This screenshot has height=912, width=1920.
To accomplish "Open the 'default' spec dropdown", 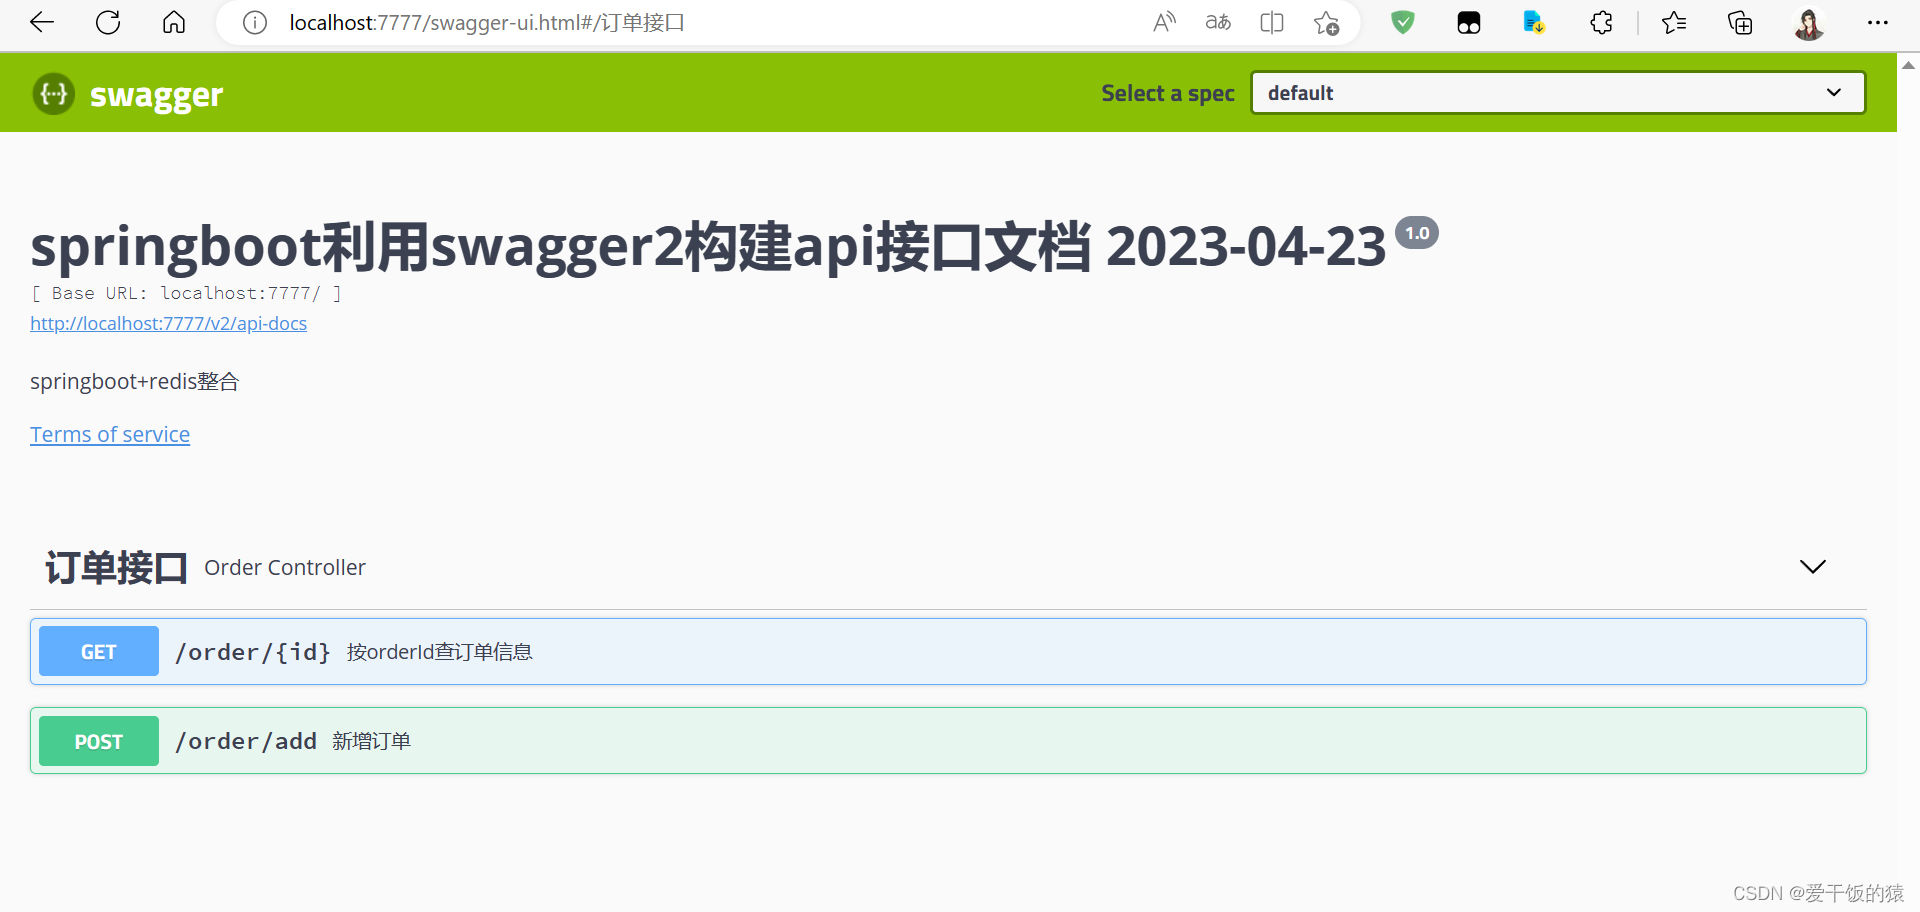I will 1557,92.
